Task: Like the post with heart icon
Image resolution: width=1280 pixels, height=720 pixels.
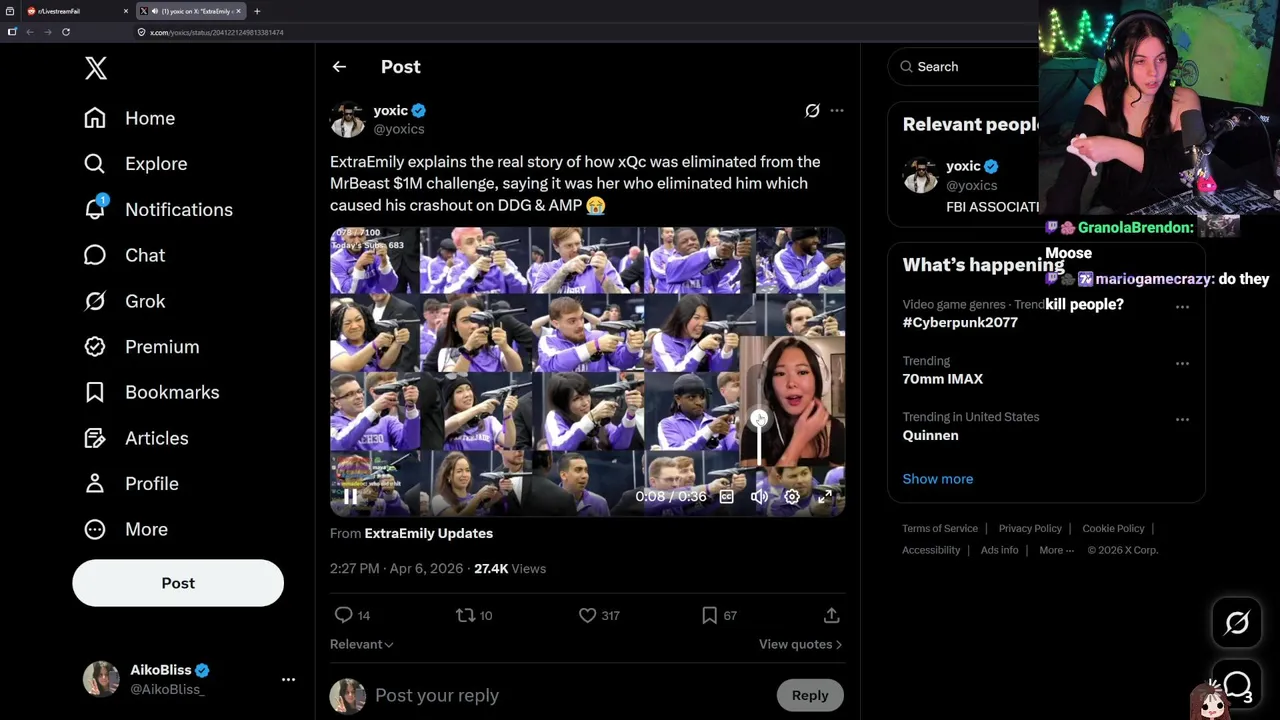Action: pos(588,615)
